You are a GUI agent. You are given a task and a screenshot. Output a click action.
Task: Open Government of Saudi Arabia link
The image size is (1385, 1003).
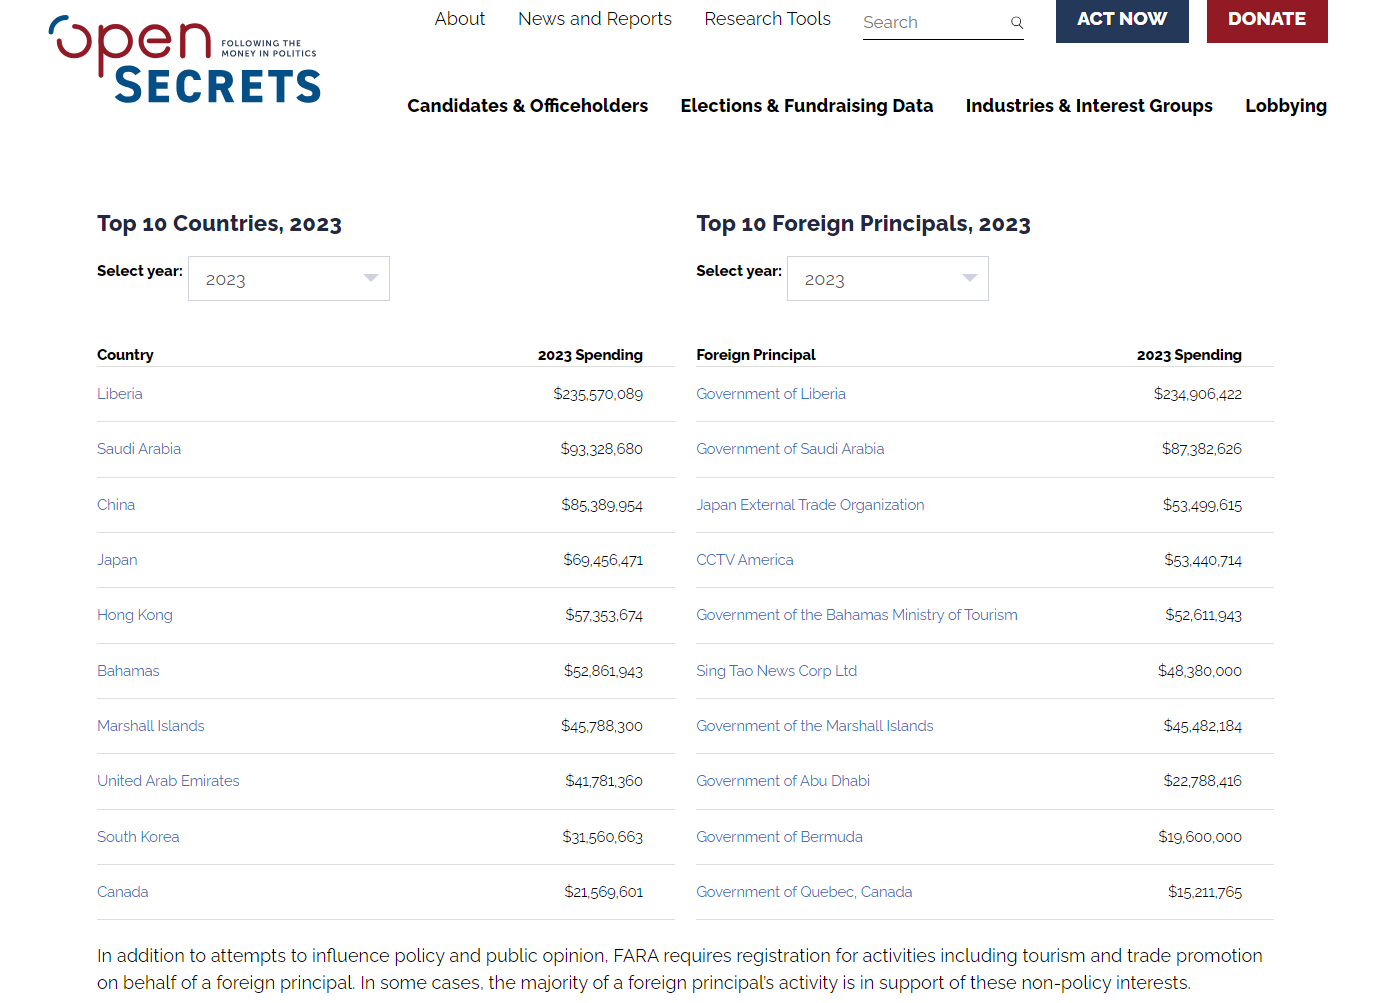(x=790, y=449)
